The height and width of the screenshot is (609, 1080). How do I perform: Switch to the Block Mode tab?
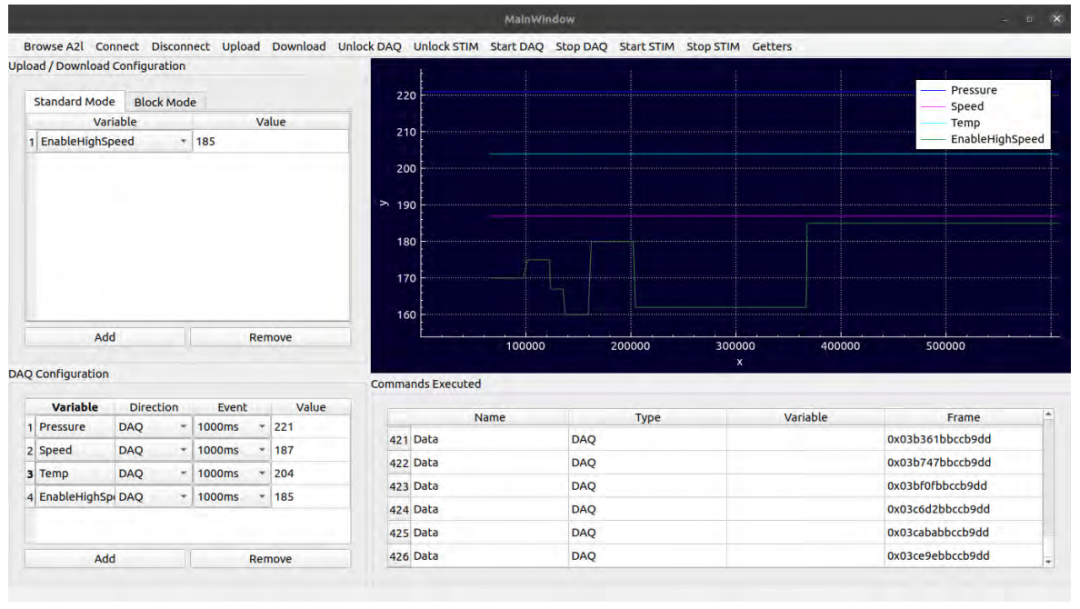(165, 102)
